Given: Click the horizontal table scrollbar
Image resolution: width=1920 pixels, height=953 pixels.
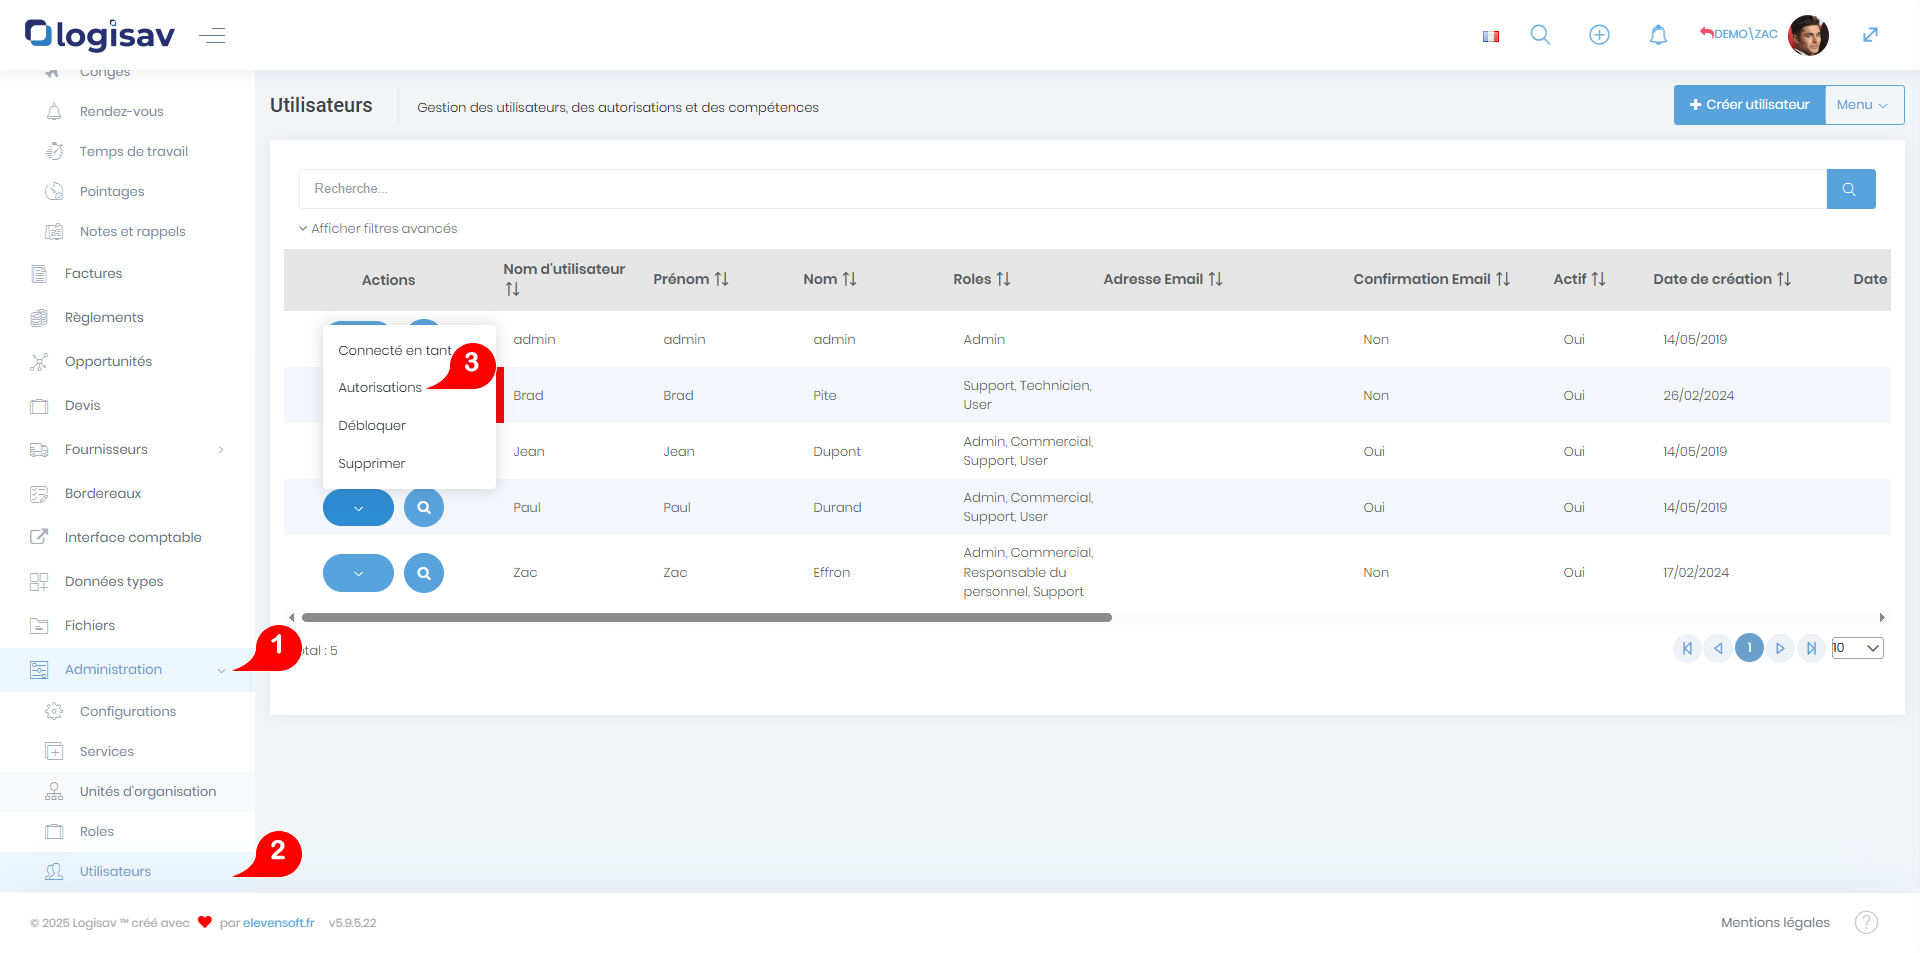Looking at the screenshot, I should (706, 618).
